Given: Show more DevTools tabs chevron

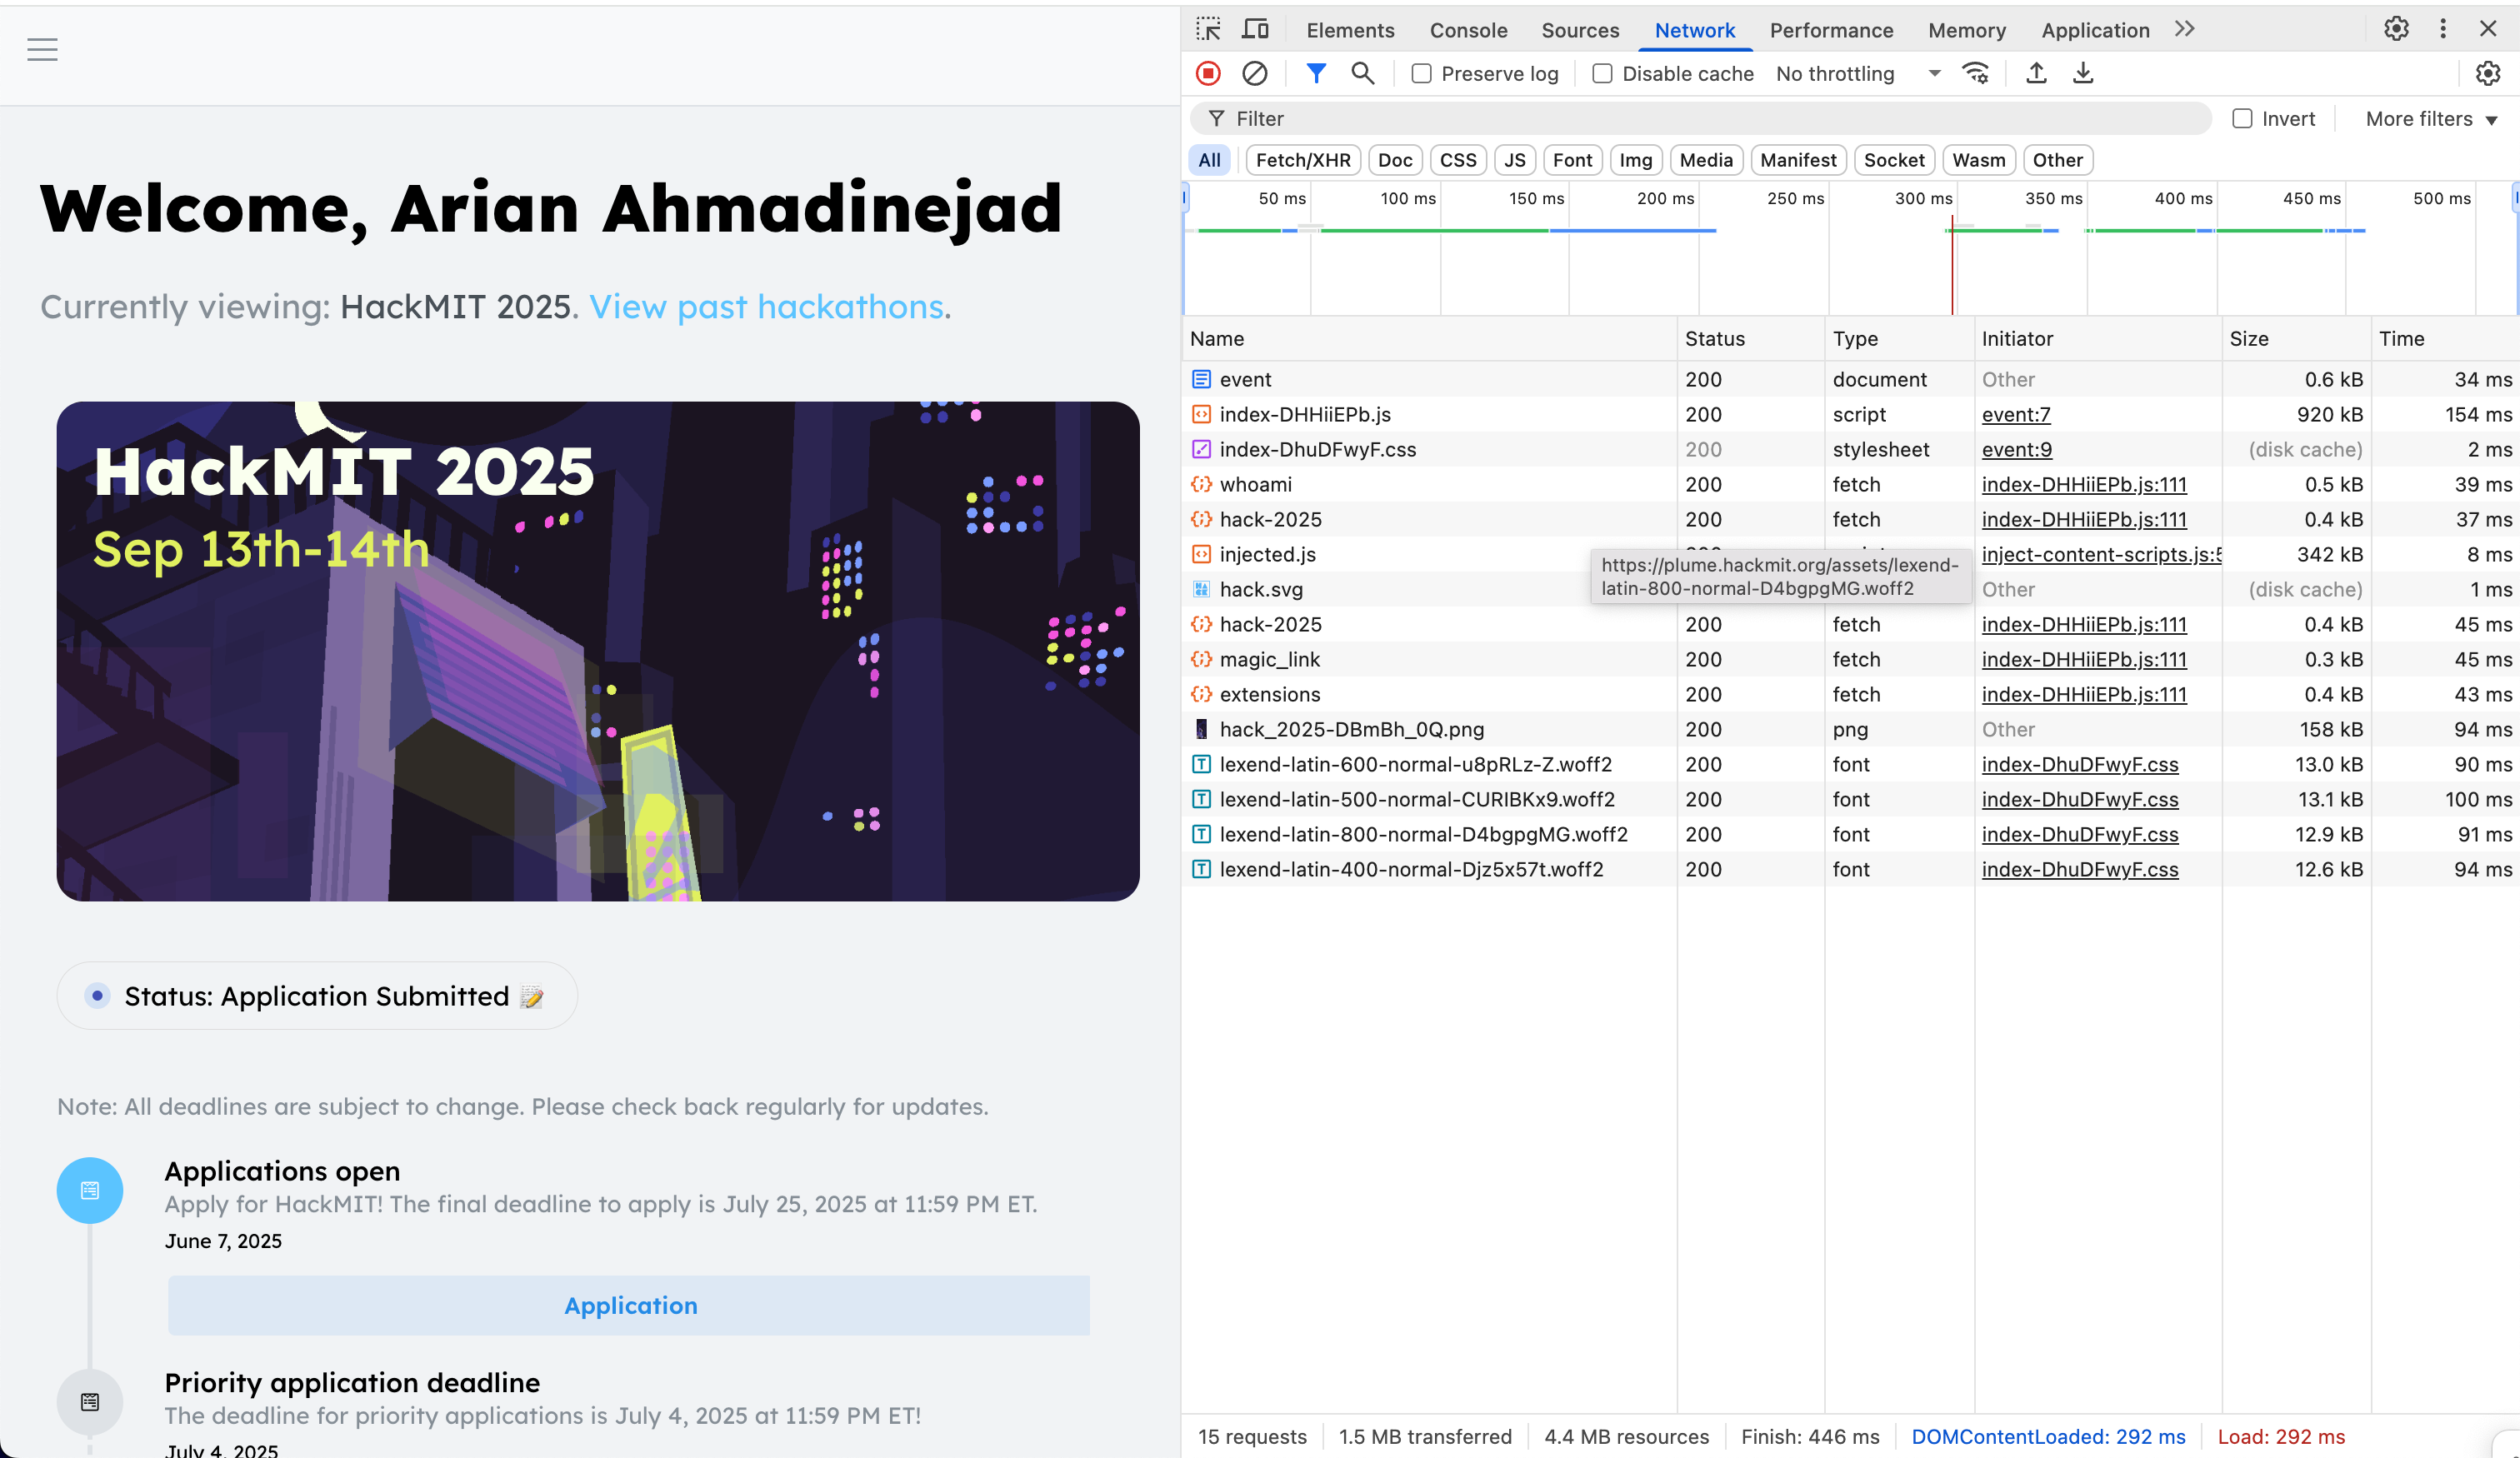Looking at the screenshot, I should click(x=2184, y=29).
